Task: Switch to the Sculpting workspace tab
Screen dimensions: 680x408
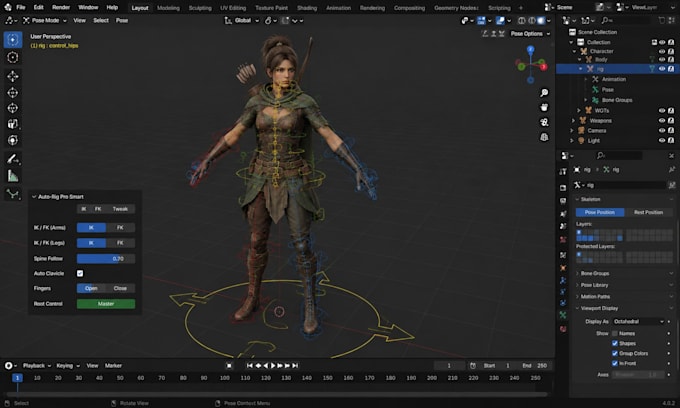Action: click(200, 8)
